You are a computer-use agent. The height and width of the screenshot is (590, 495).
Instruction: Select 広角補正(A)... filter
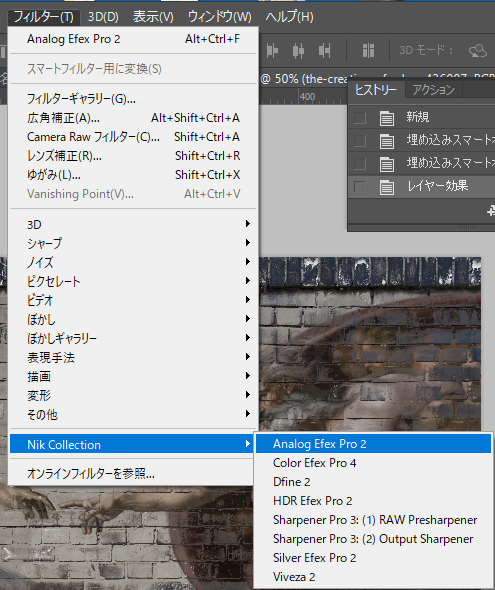pyautogui.click(x=133, y=118)
